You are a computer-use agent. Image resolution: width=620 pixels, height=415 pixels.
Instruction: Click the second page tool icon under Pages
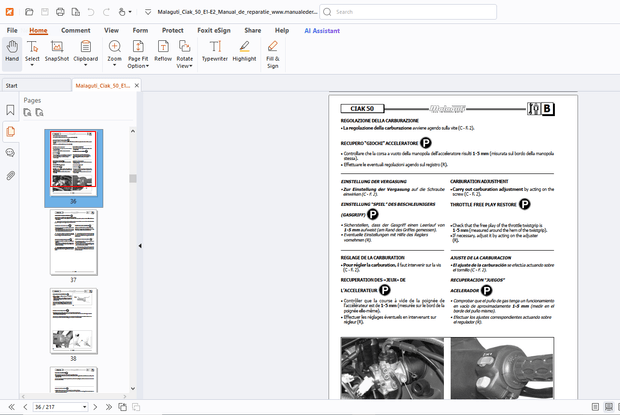click(40, 113)
